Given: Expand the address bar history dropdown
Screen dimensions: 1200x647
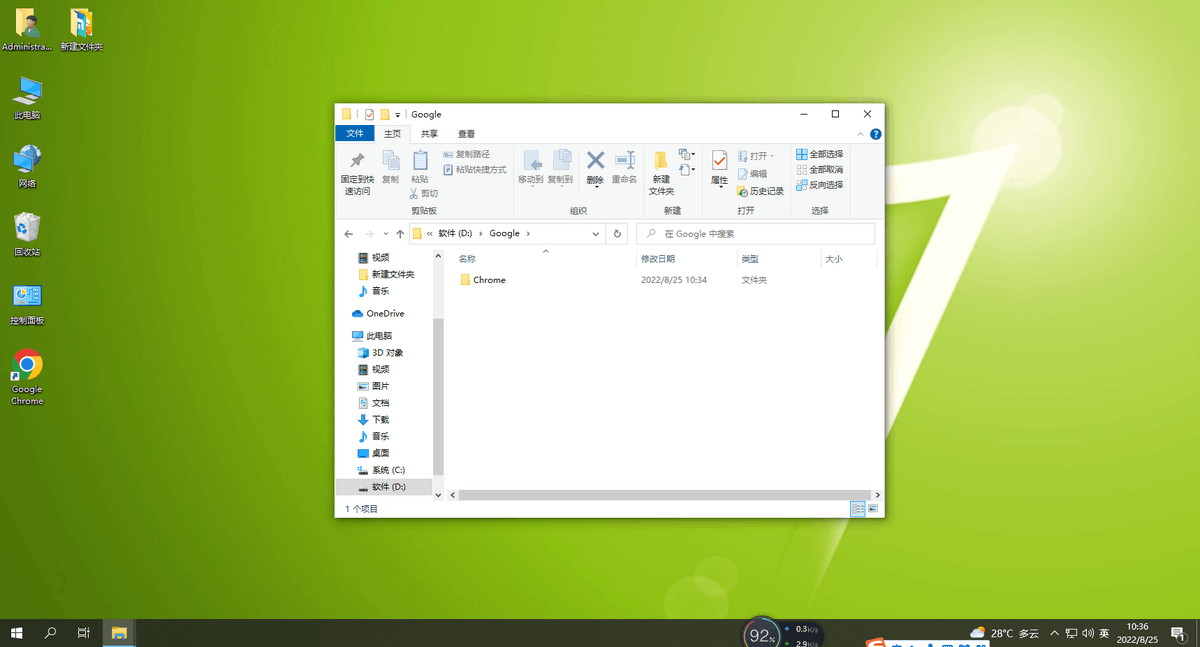Looking at the screenshot, I should [596, 234].
